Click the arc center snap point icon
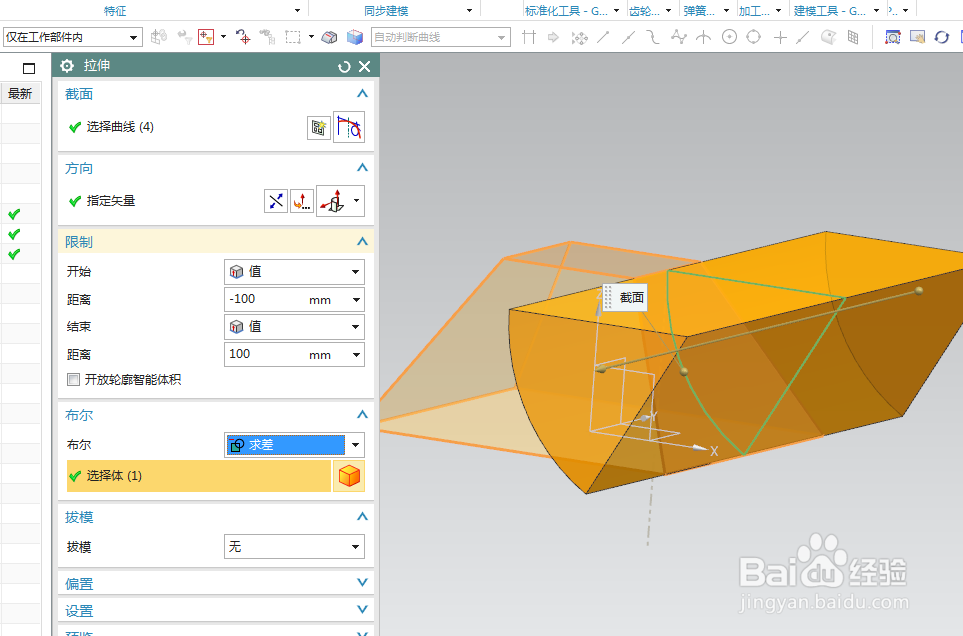963x636 pixels. point(729,37)
